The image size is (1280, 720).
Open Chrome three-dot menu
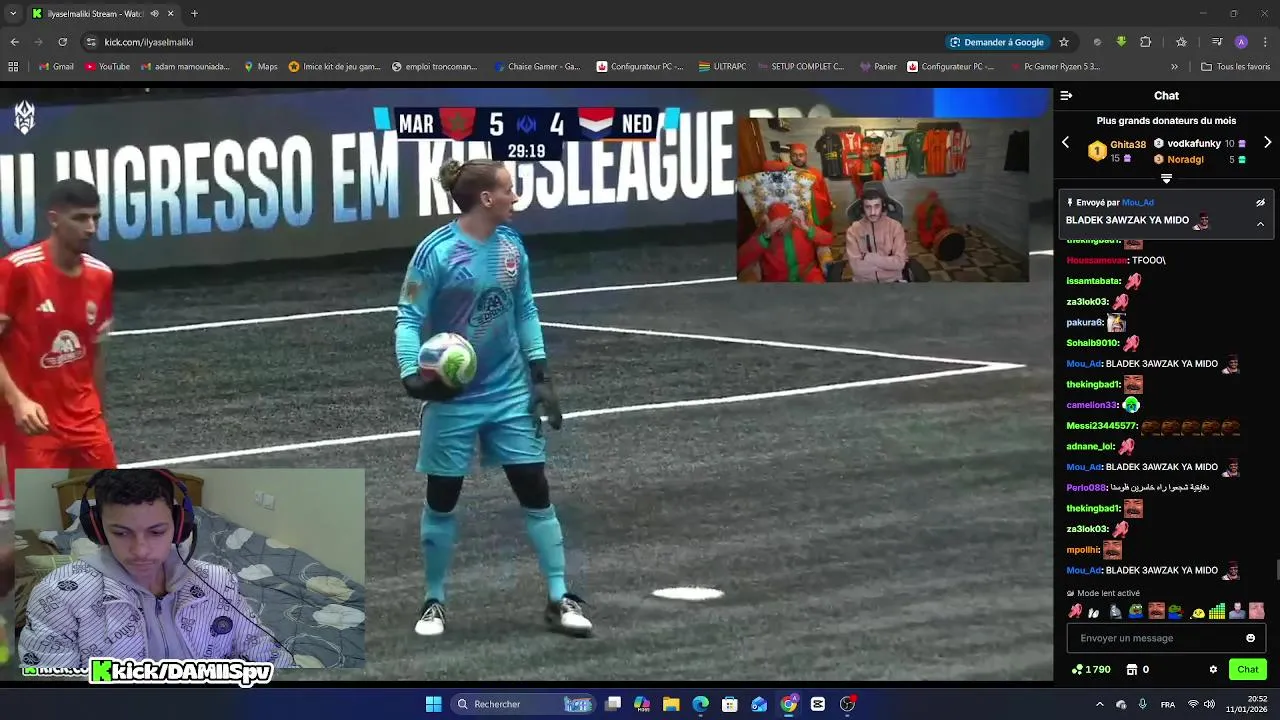coord(1266,42)
